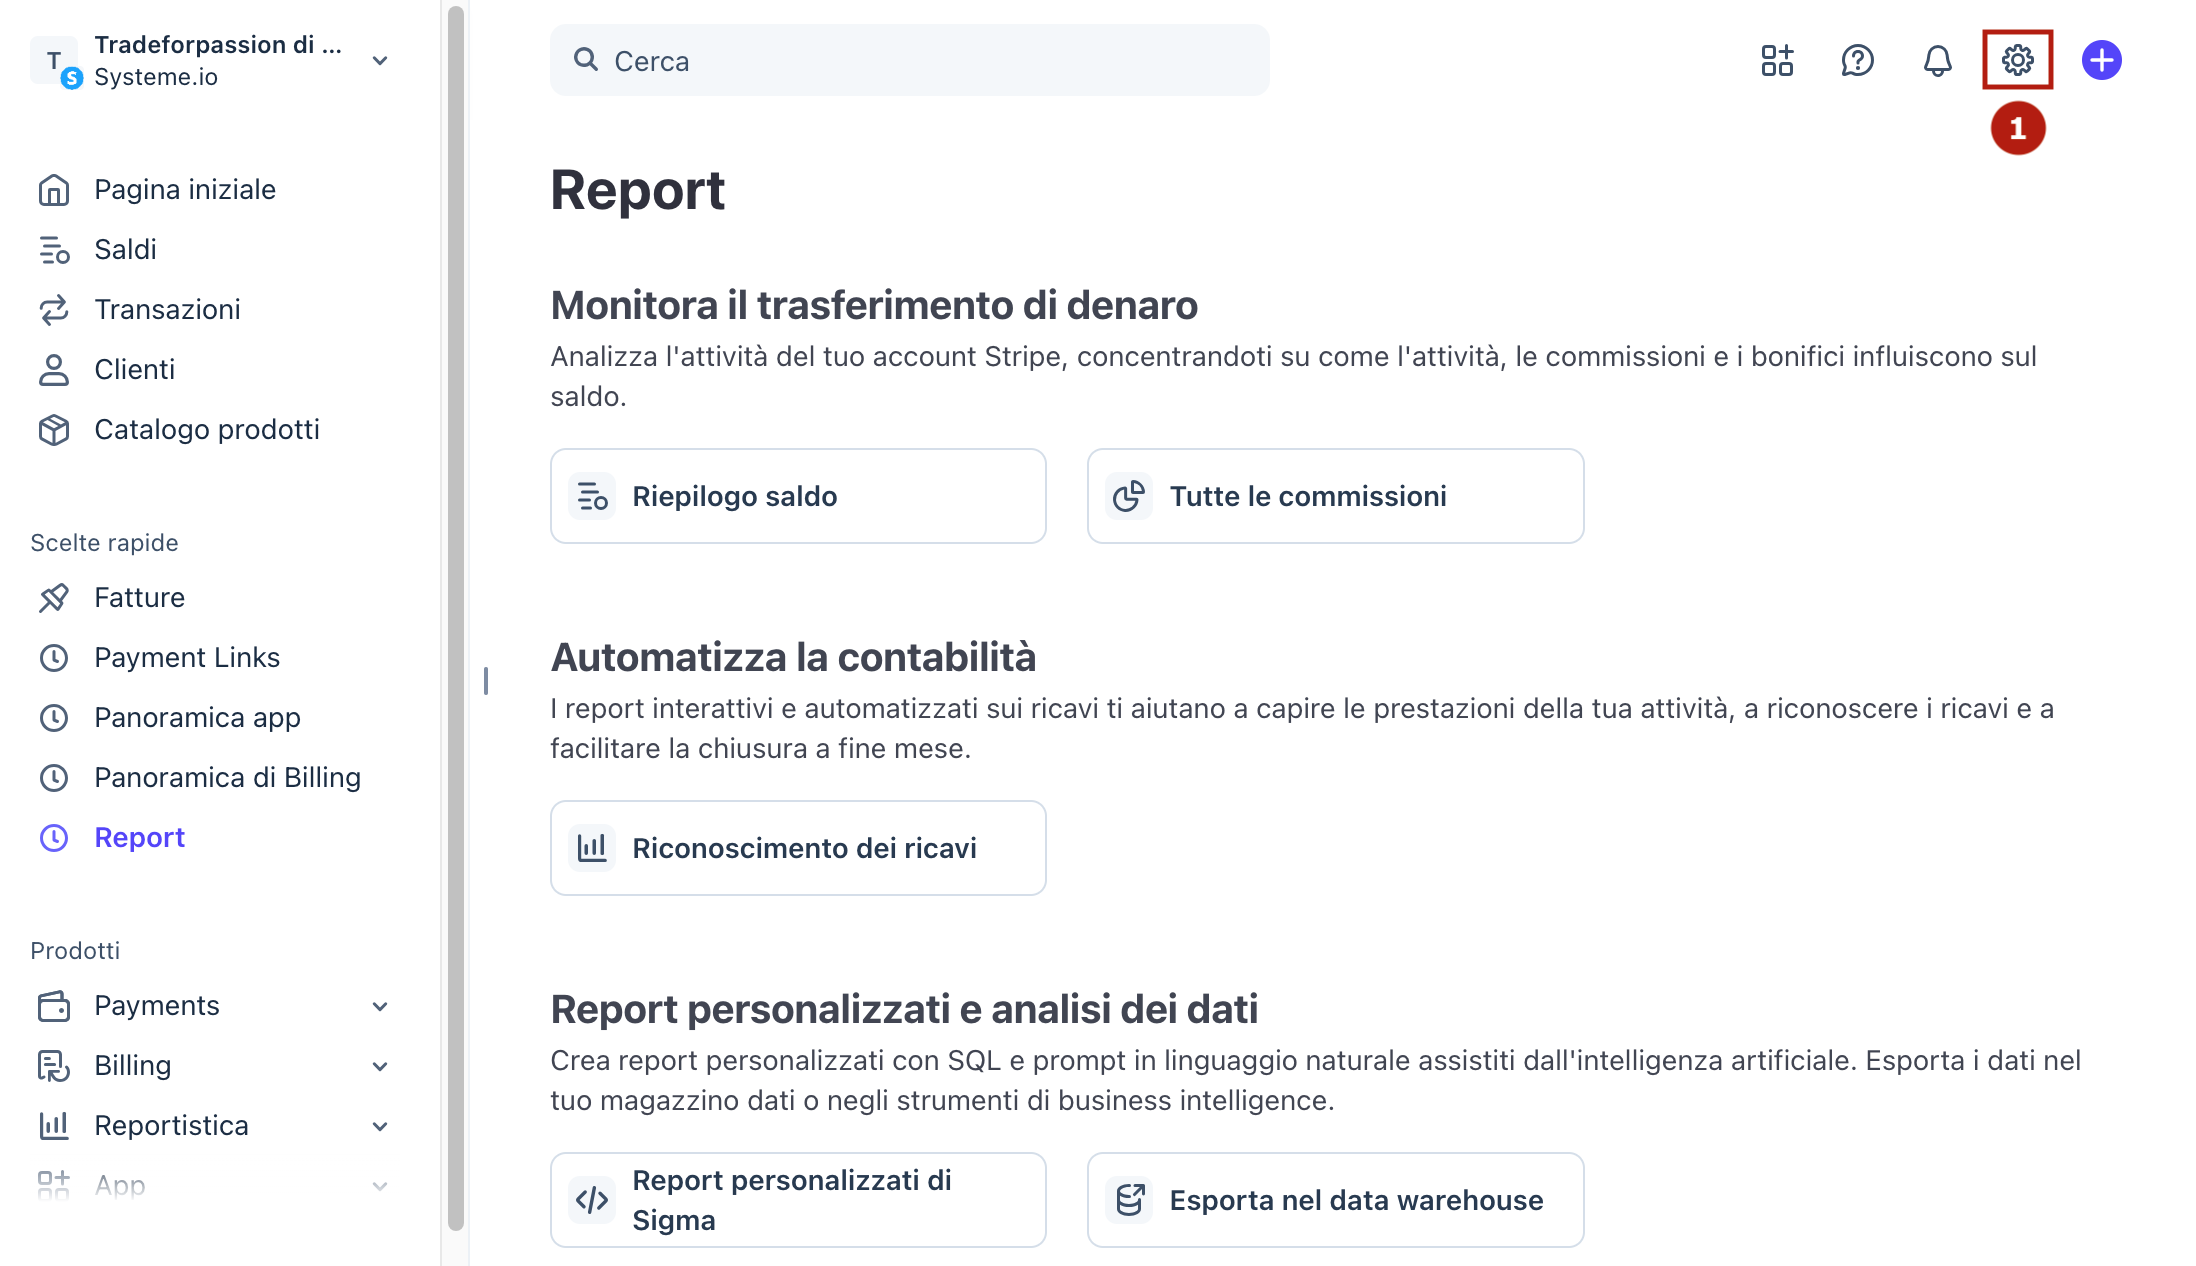Open the apps grid icon in header
This screenshot has width=2196, height=1266.
[1777, 60]
